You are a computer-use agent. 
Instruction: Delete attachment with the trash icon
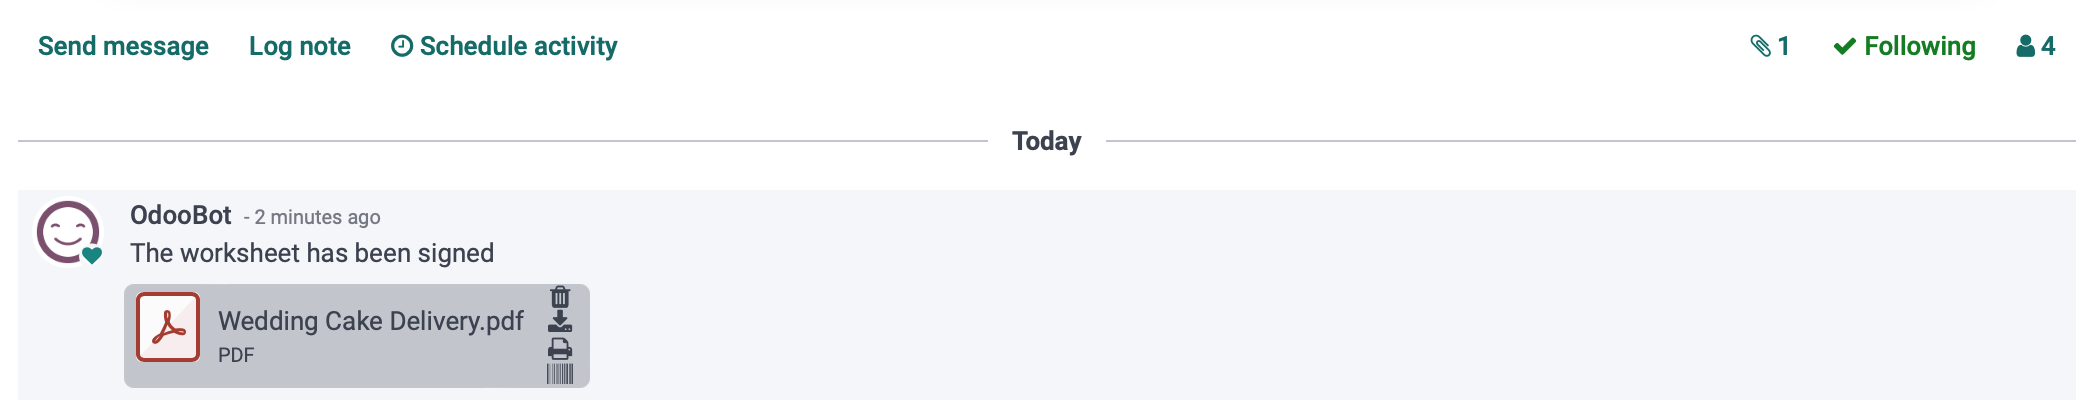coord(560,297)
